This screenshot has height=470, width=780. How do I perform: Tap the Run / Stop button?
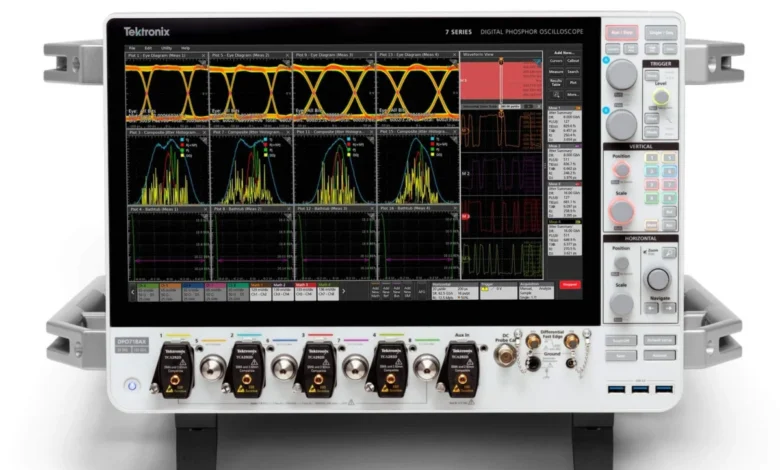(x=621, y=33)
